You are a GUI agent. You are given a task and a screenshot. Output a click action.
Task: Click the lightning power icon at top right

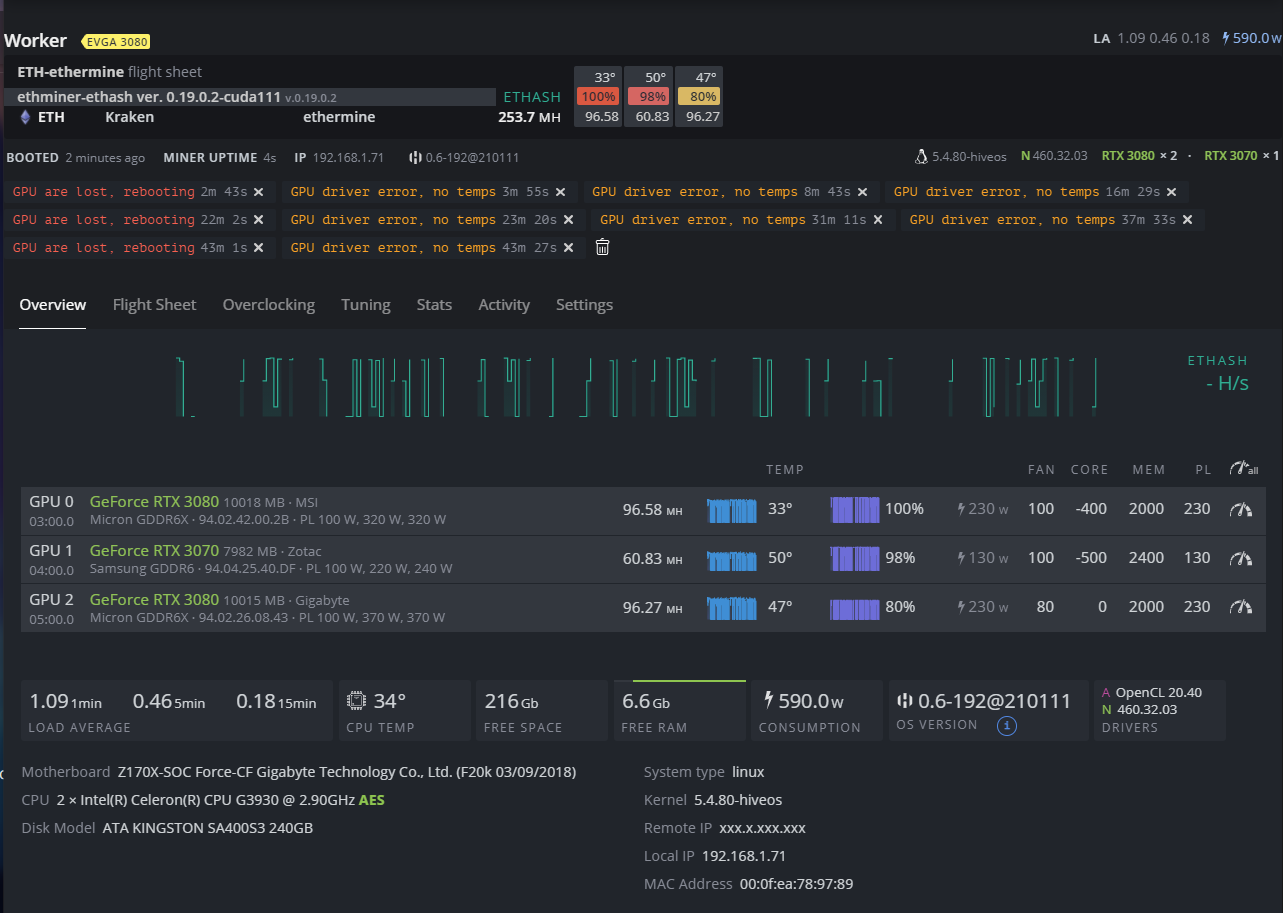1228,38
